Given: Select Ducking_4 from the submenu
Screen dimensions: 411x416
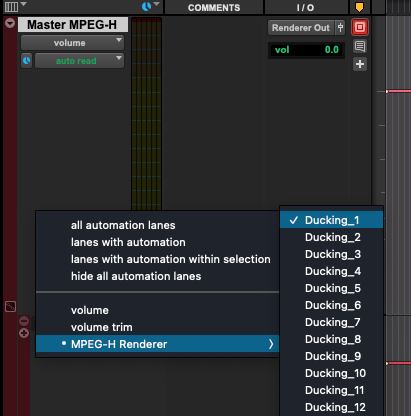Looking at the screenshot, I should pyautogui.click(x=332, y=271).
